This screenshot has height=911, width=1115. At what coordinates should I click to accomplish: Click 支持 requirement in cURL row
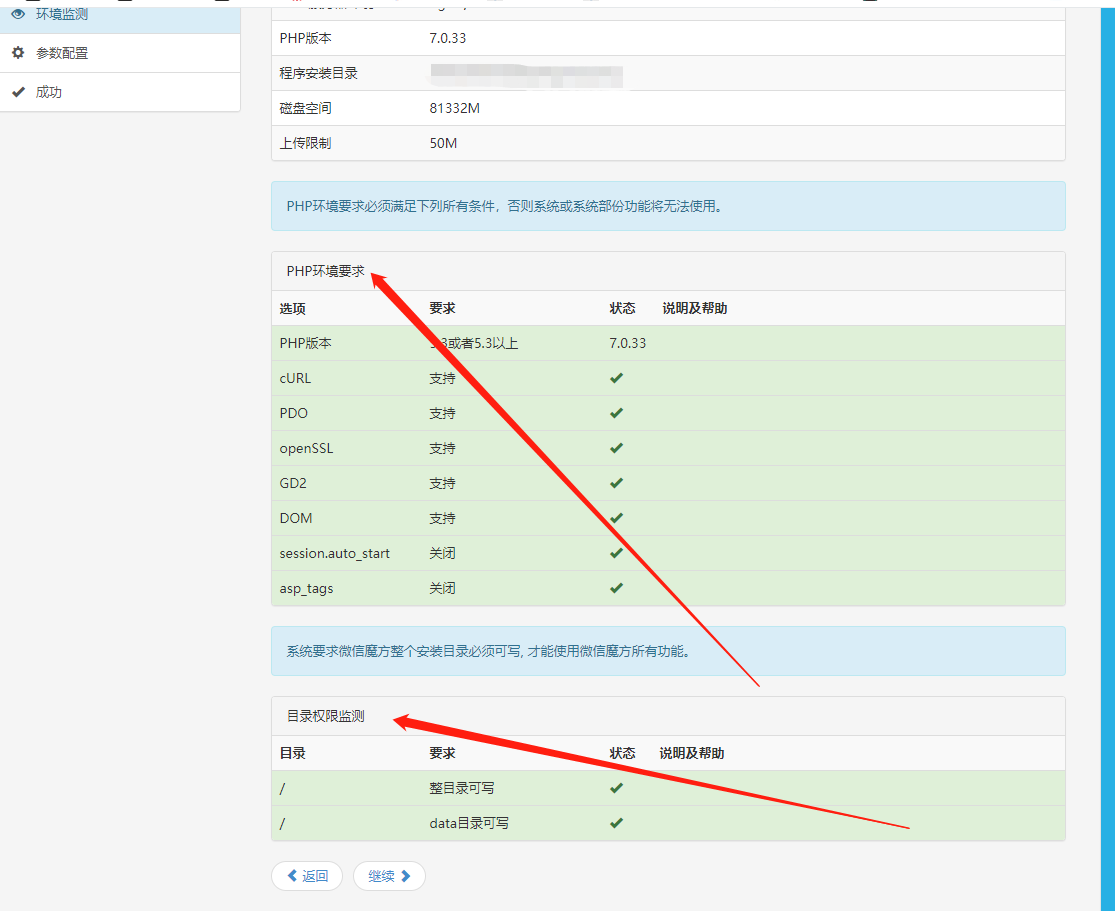(x=442, y=378)
